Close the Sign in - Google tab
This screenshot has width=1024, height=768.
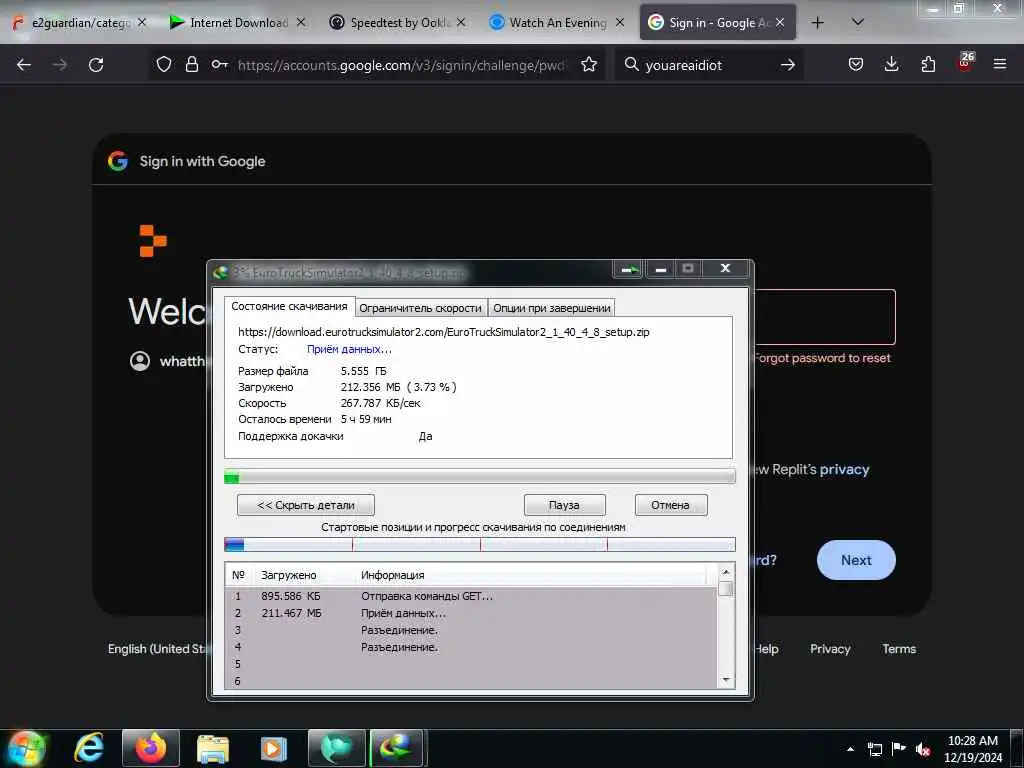pos(780,22)
